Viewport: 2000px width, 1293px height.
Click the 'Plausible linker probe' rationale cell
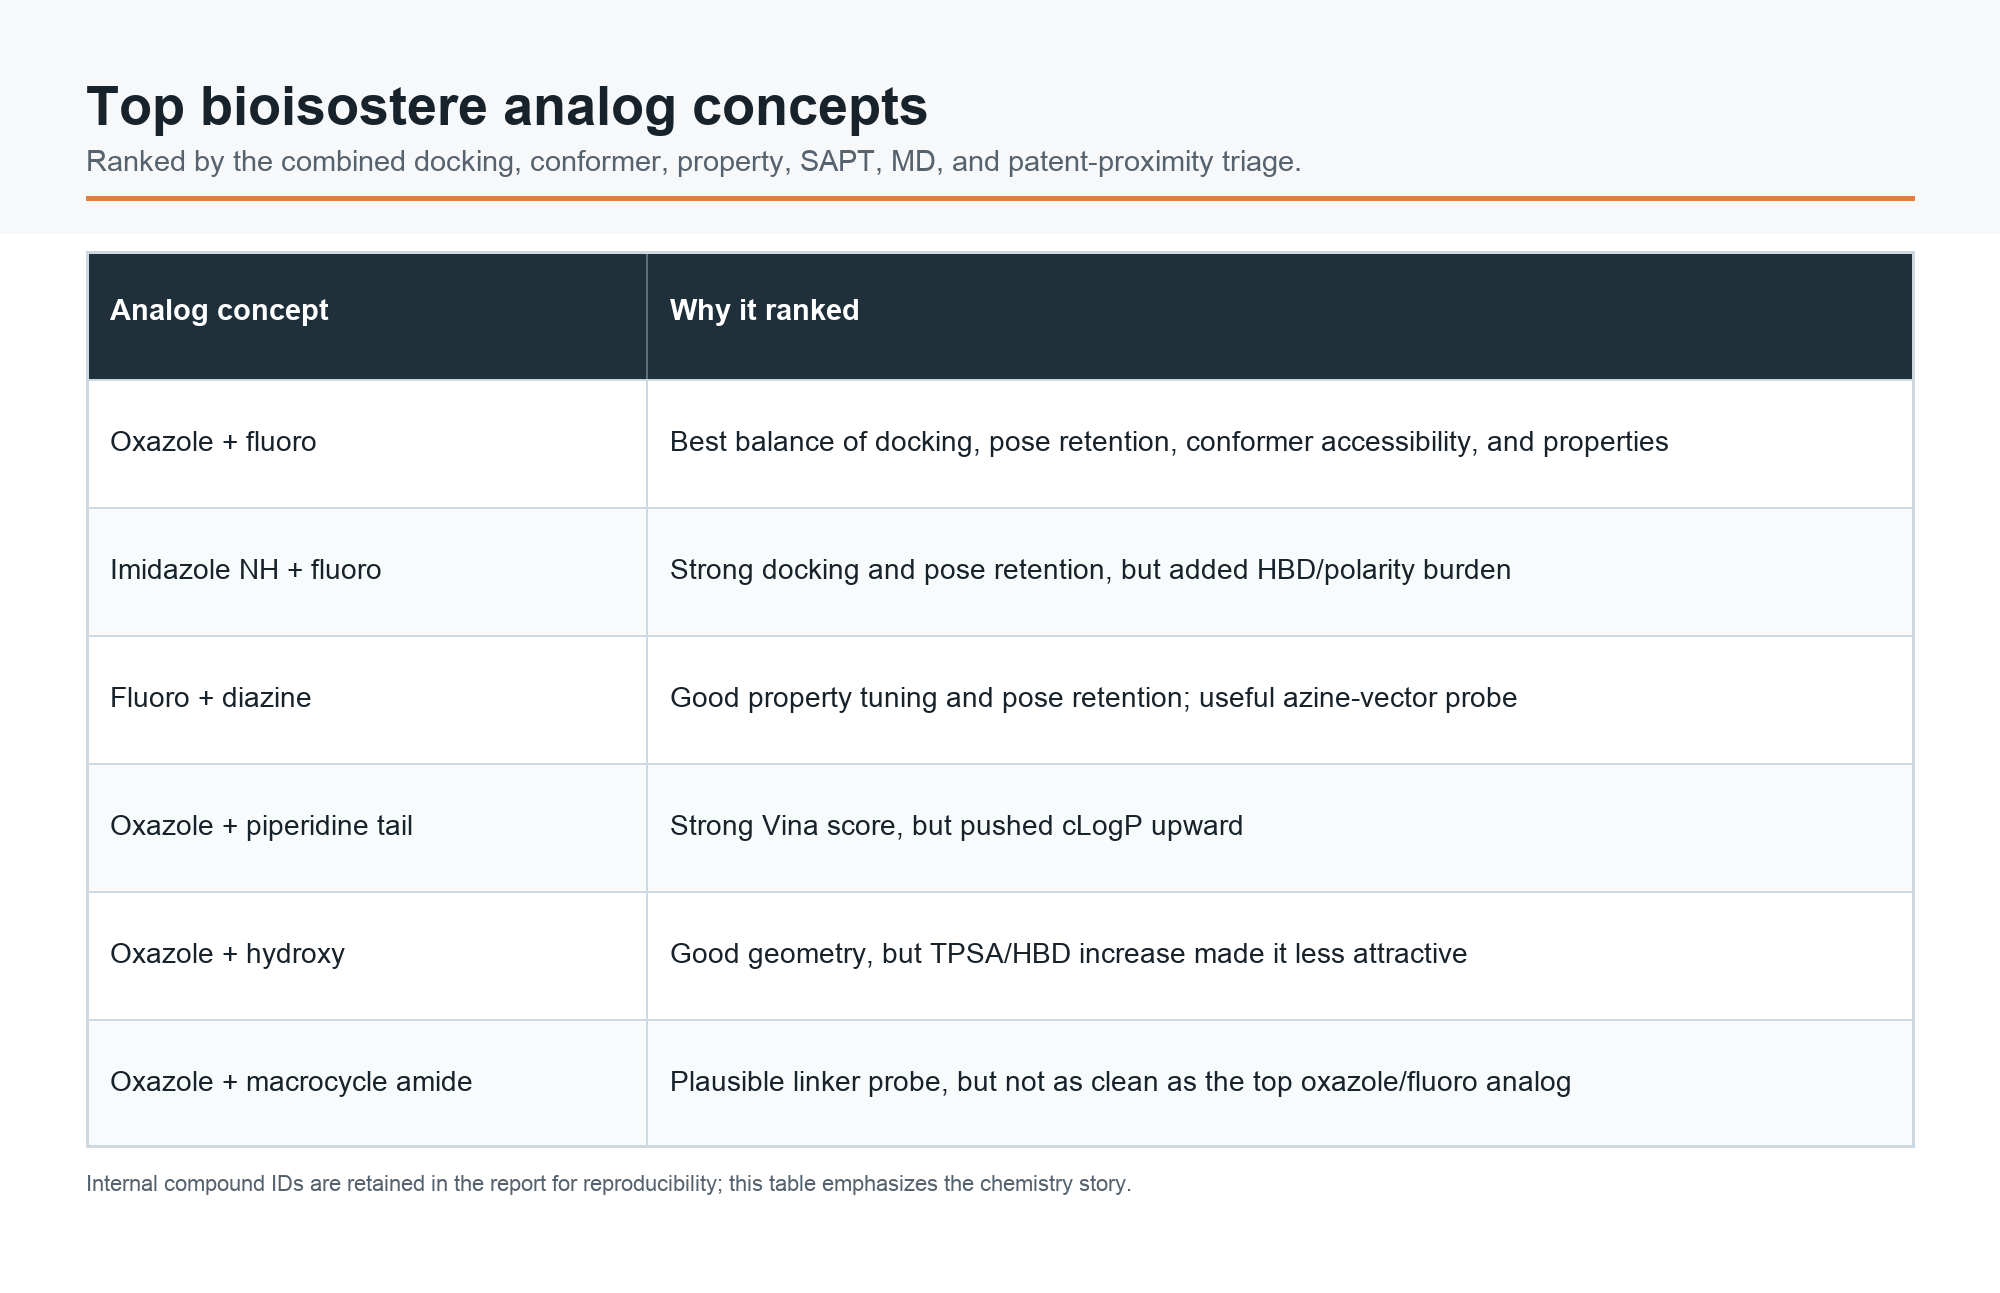point(1280,1083)
